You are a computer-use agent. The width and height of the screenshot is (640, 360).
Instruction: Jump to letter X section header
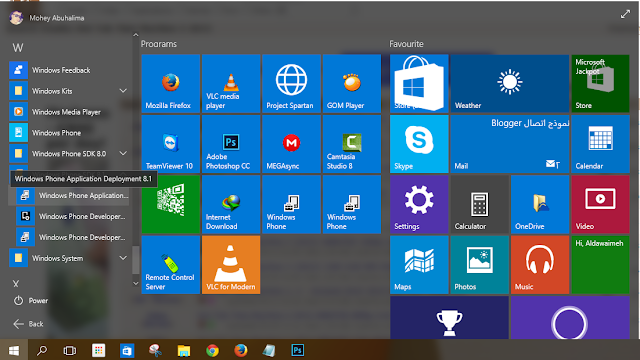click(x=16, y=284)
